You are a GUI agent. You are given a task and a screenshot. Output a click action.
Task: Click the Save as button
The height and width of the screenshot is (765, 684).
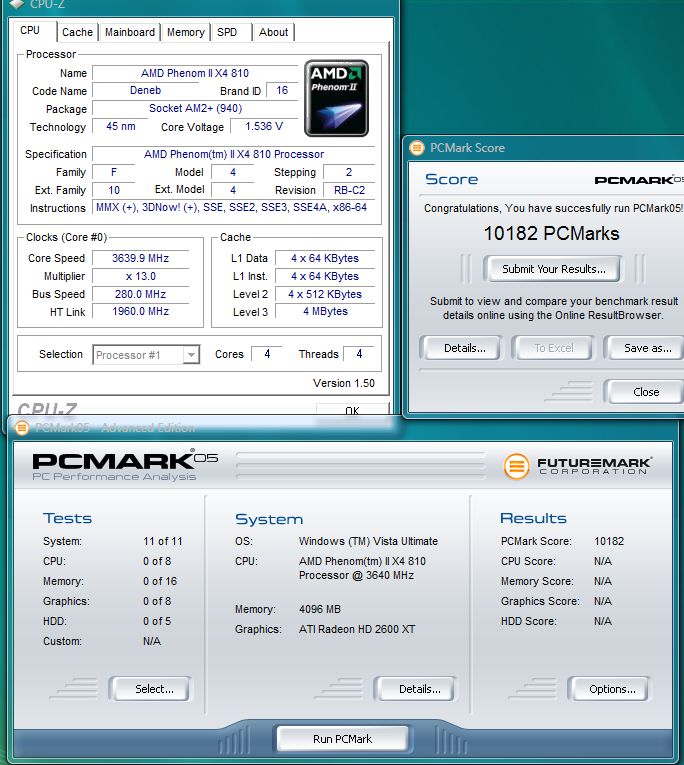pos(644,348)
